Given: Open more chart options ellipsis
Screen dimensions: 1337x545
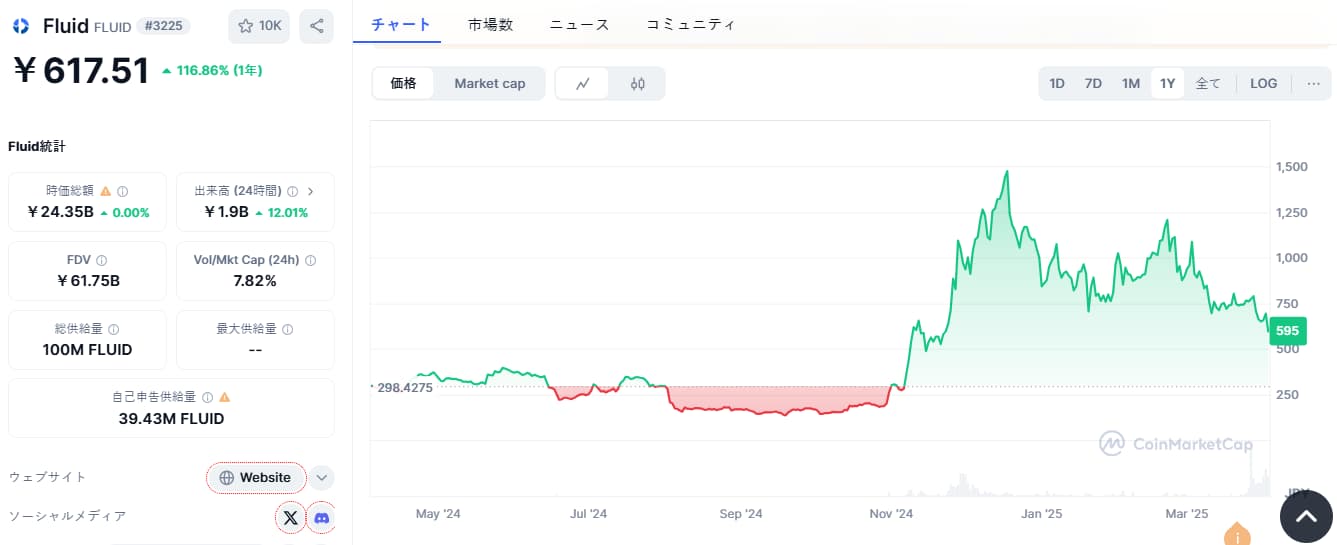Looking at the screenshot, I should pyautogui.click(x=1313, y=84).
